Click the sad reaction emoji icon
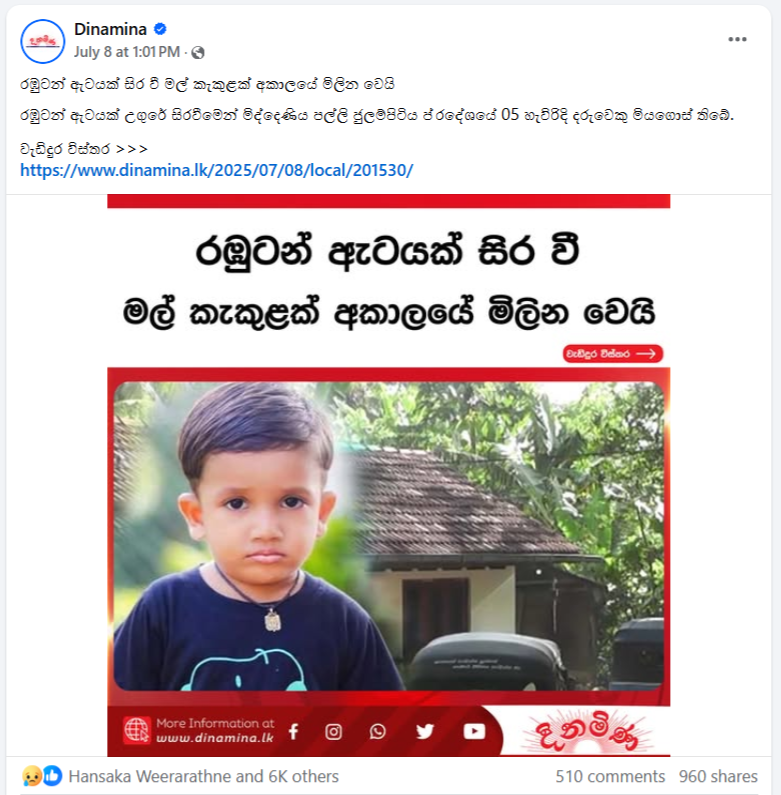Viewport: 781px width, 795px height. [x=31, y=776]
